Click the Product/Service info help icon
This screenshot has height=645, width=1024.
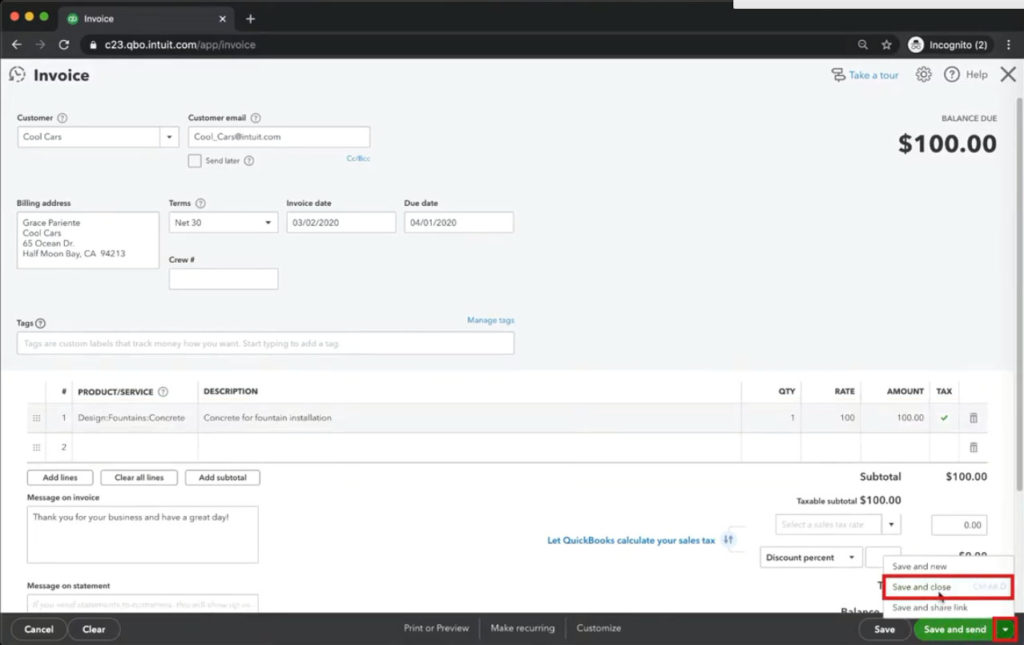click(163, 392)
